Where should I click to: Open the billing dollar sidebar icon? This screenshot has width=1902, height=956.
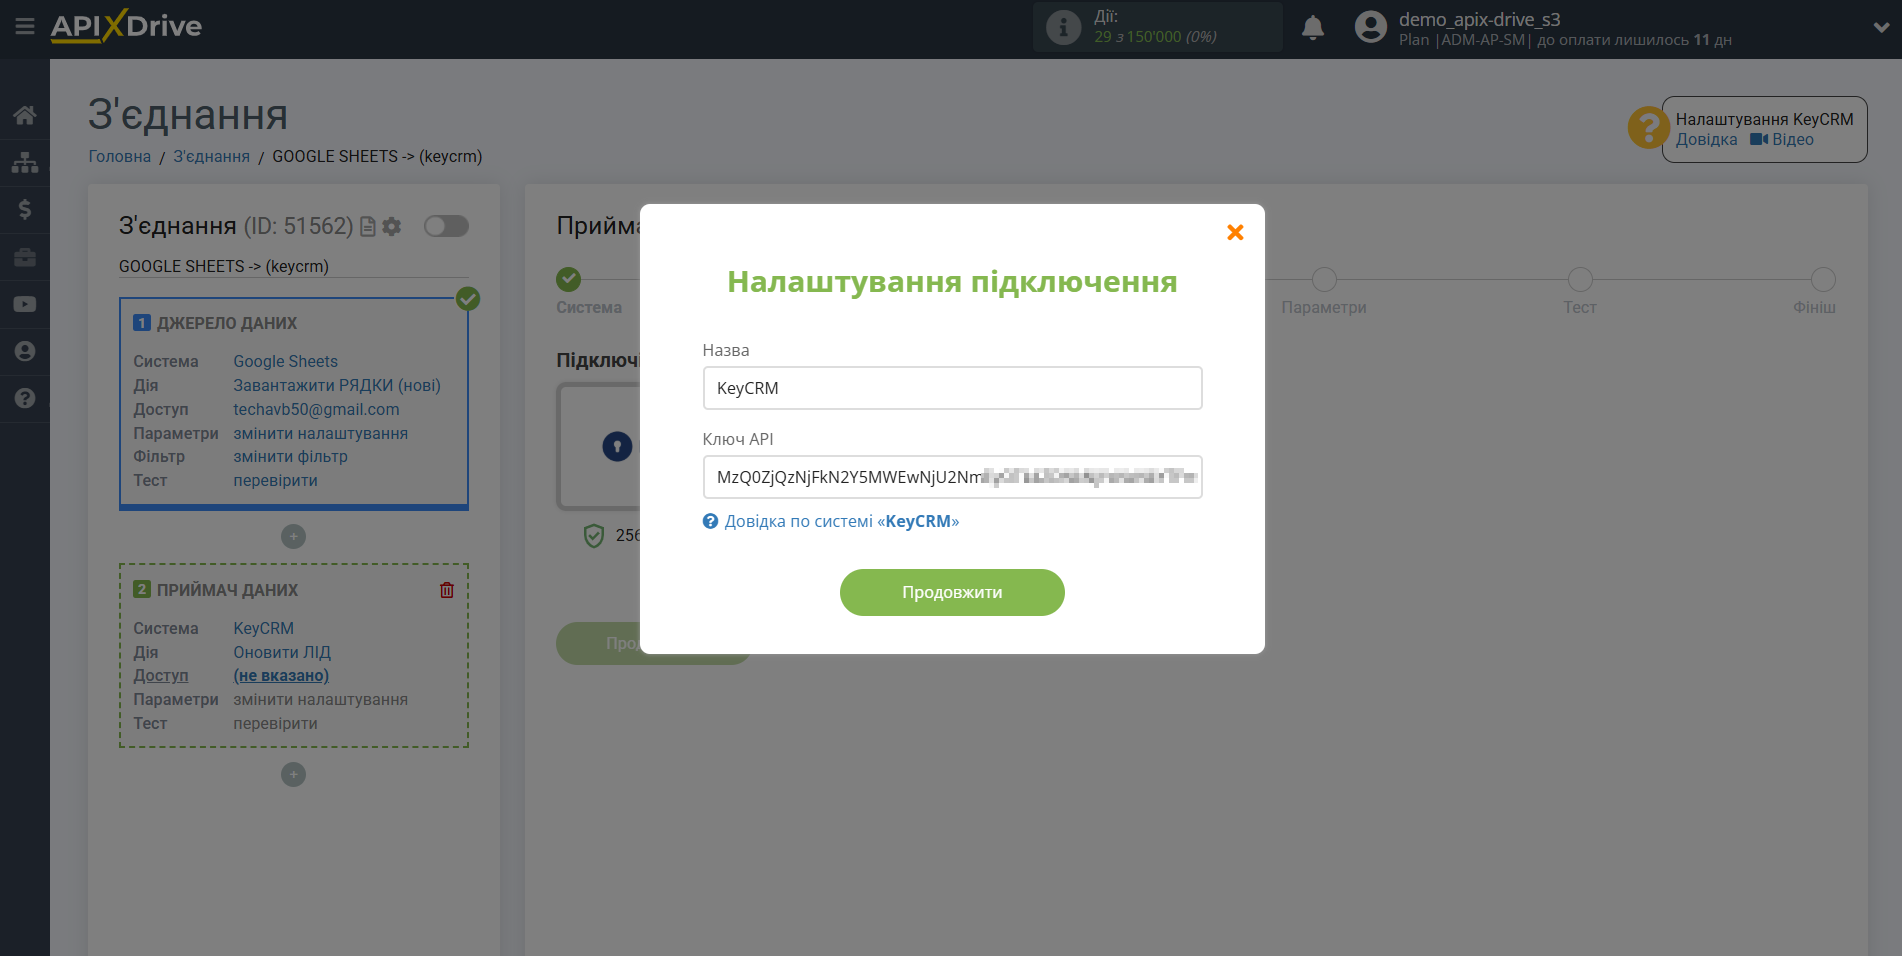25,209
